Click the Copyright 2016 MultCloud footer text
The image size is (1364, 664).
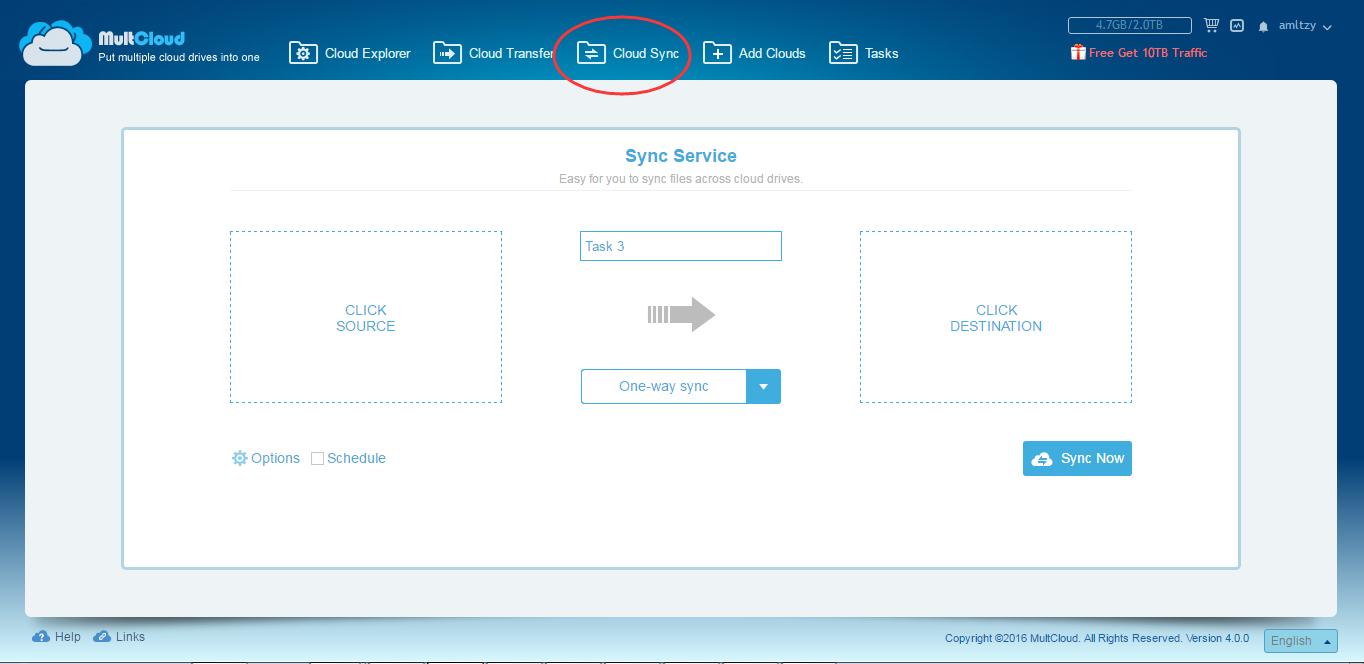tap(1097, 638)
